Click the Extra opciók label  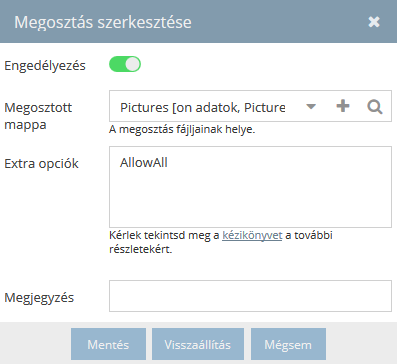pyautogui.click(x=41, y=164)
